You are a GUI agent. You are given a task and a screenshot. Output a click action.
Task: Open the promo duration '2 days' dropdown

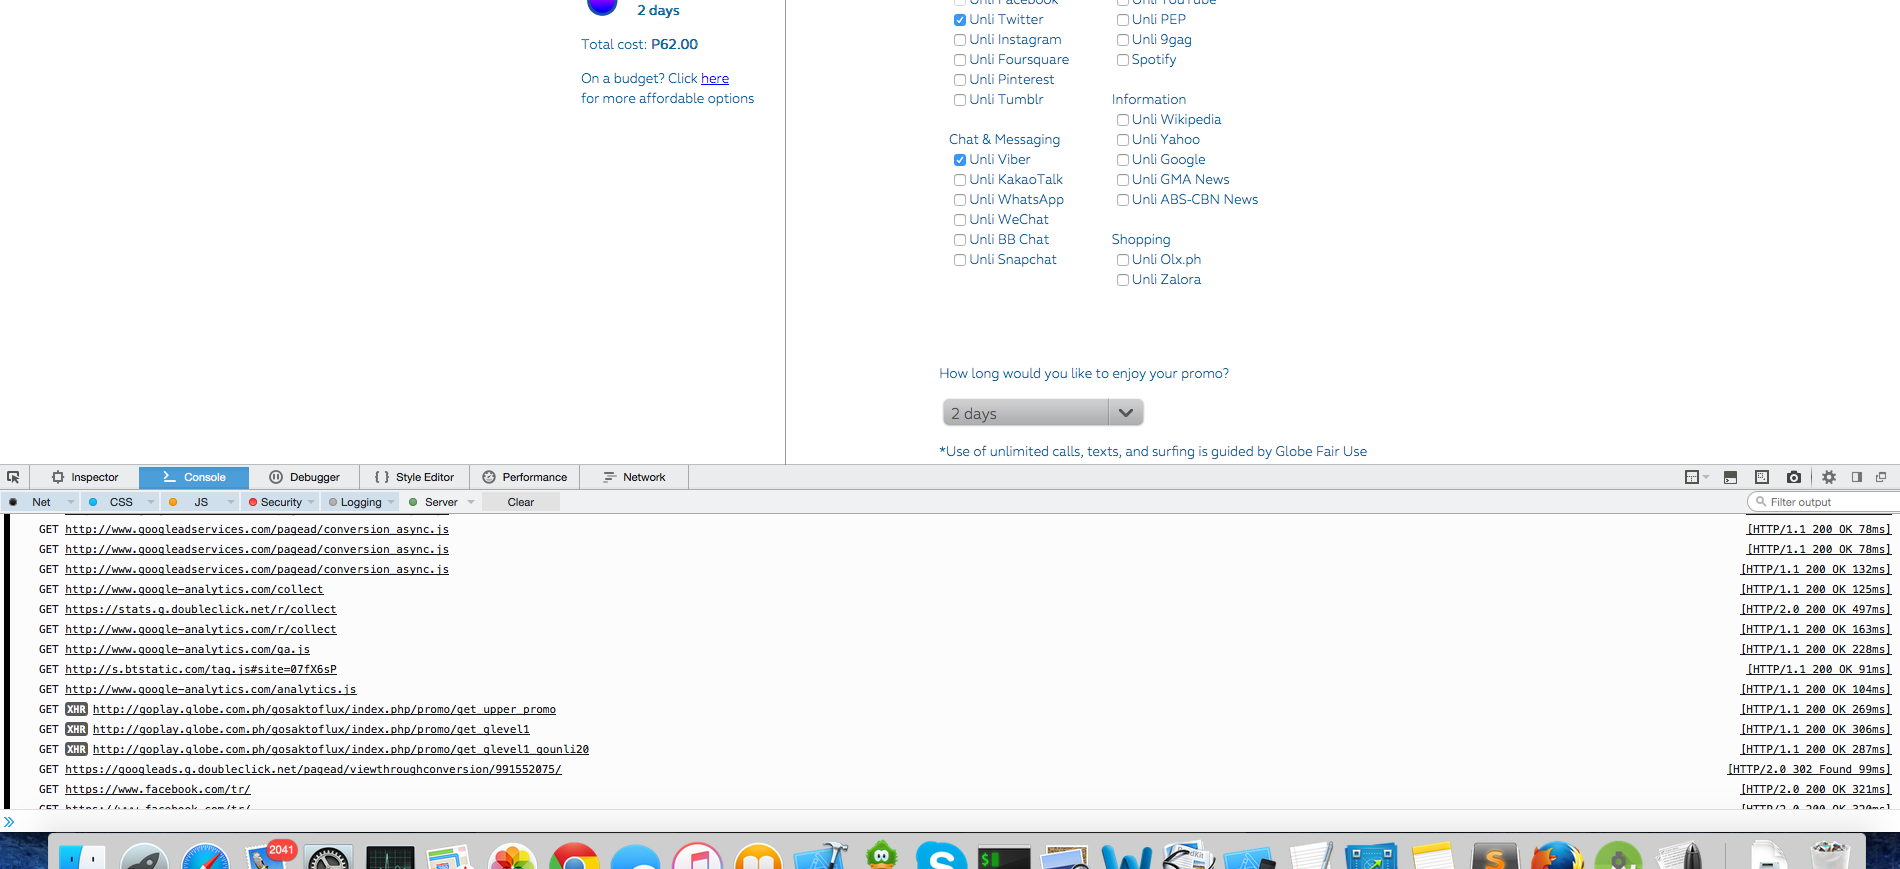tap(1042, 413)
